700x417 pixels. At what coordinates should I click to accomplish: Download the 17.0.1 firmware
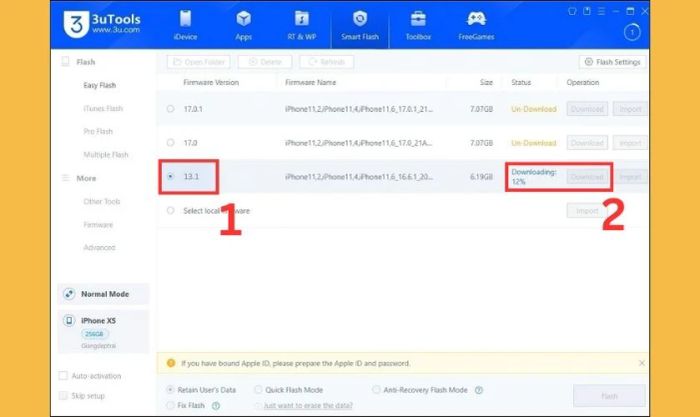point(587,108)
